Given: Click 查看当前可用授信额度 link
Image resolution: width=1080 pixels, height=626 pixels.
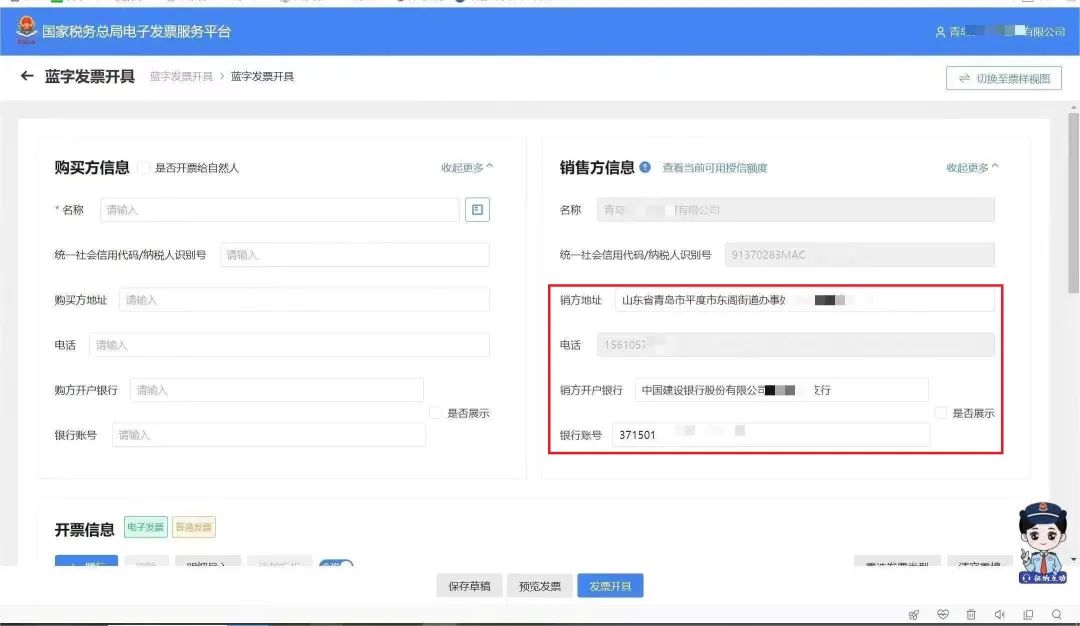Looking at the screenshot, I should [x=715, y=167].
